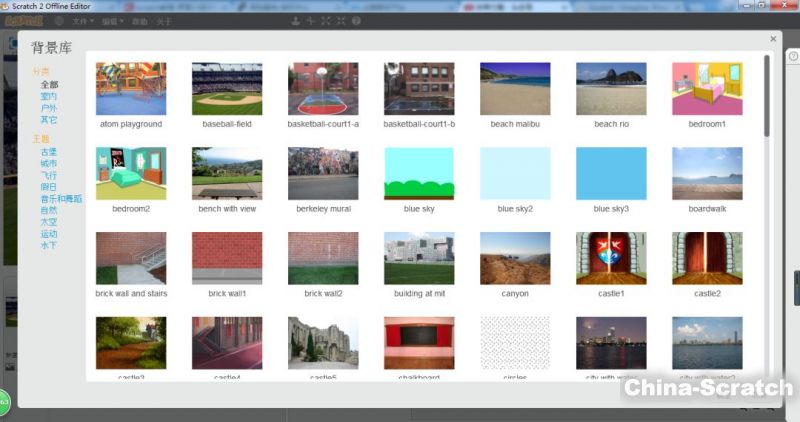Select the Shrink sprite tool icon
800x422 pixels.
341,21
